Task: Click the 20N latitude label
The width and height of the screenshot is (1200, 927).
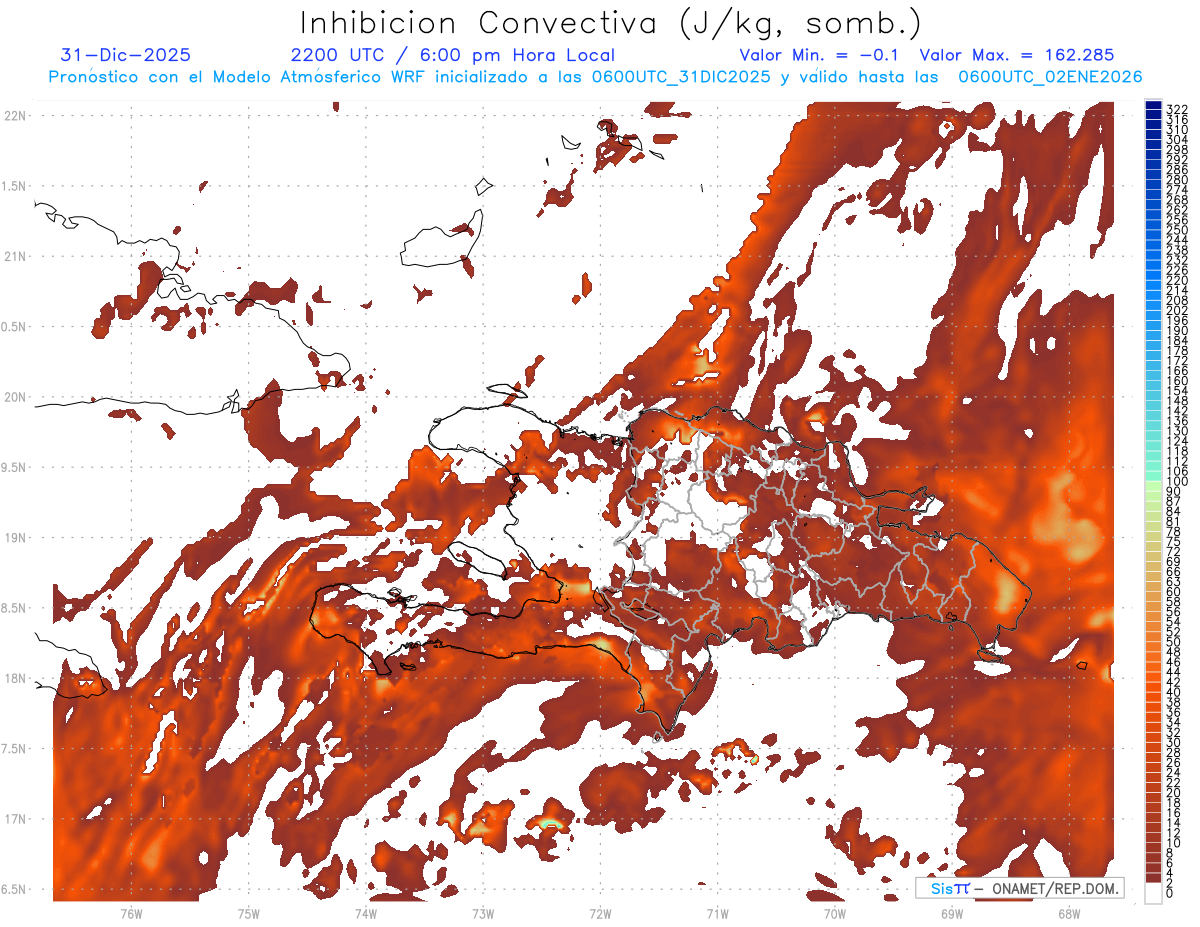Action: [x=14, y=397]
